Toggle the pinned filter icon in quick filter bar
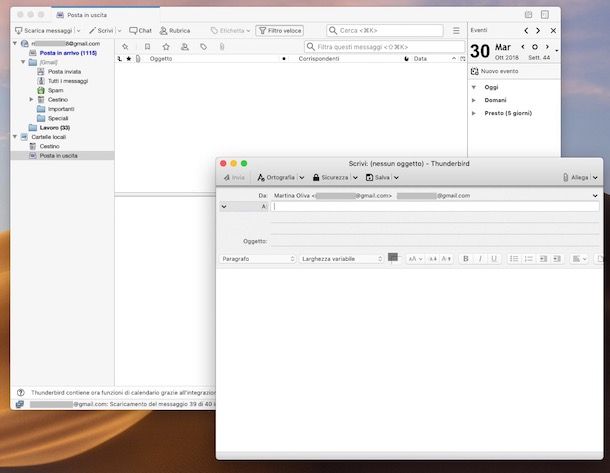This screenshot has width=610, height=473. coord(125,47)
